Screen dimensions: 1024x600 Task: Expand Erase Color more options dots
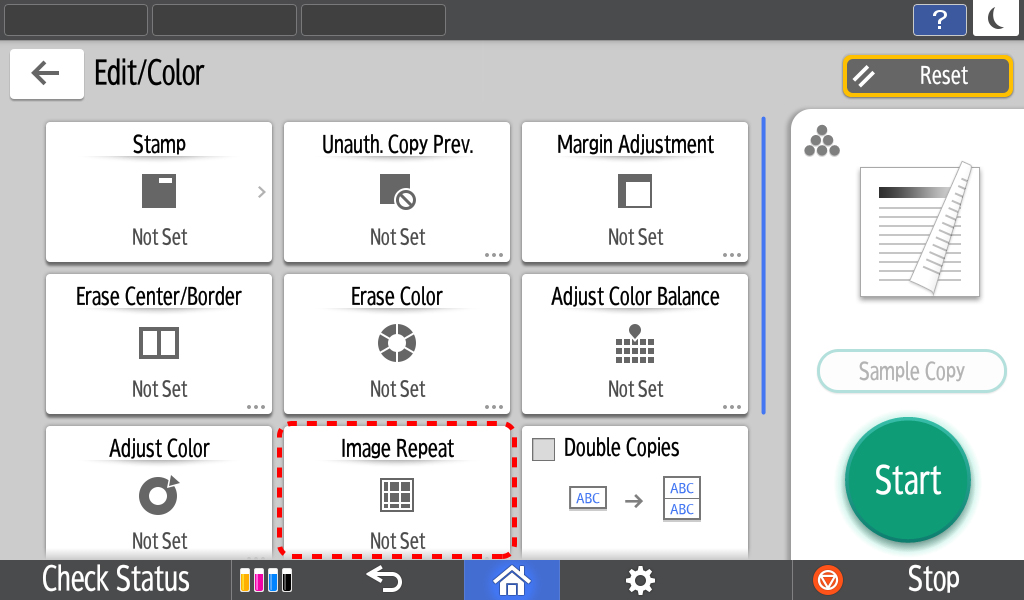coord(494,407)
